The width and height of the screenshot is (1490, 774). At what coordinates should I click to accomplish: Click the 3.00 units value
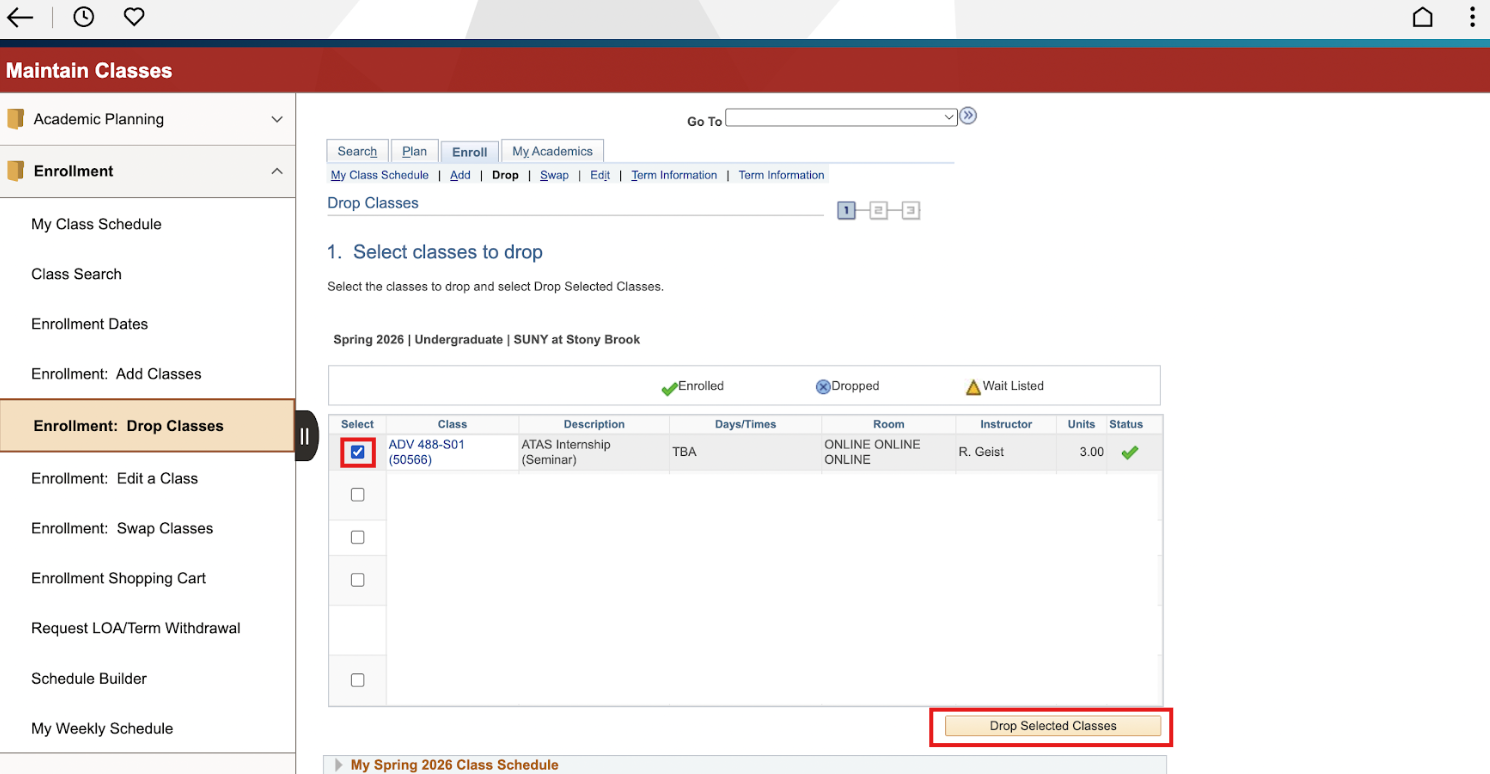click(x=1092, y=452)
